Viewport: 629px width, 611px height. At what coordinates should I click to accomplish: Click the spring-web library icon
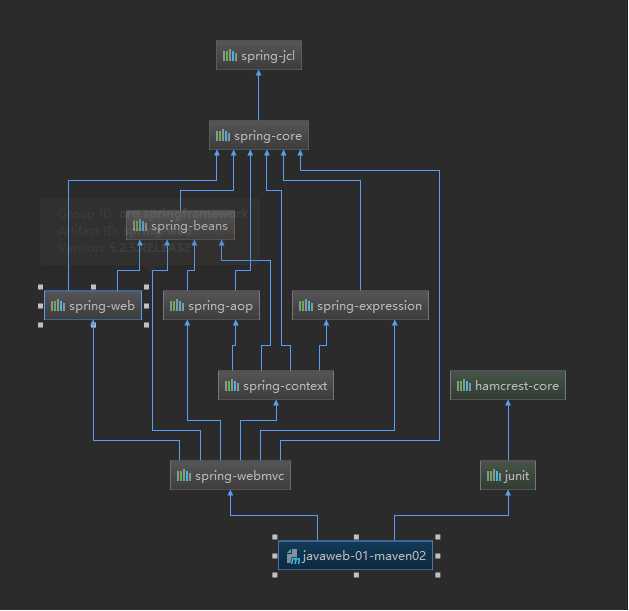coord(58,306)
